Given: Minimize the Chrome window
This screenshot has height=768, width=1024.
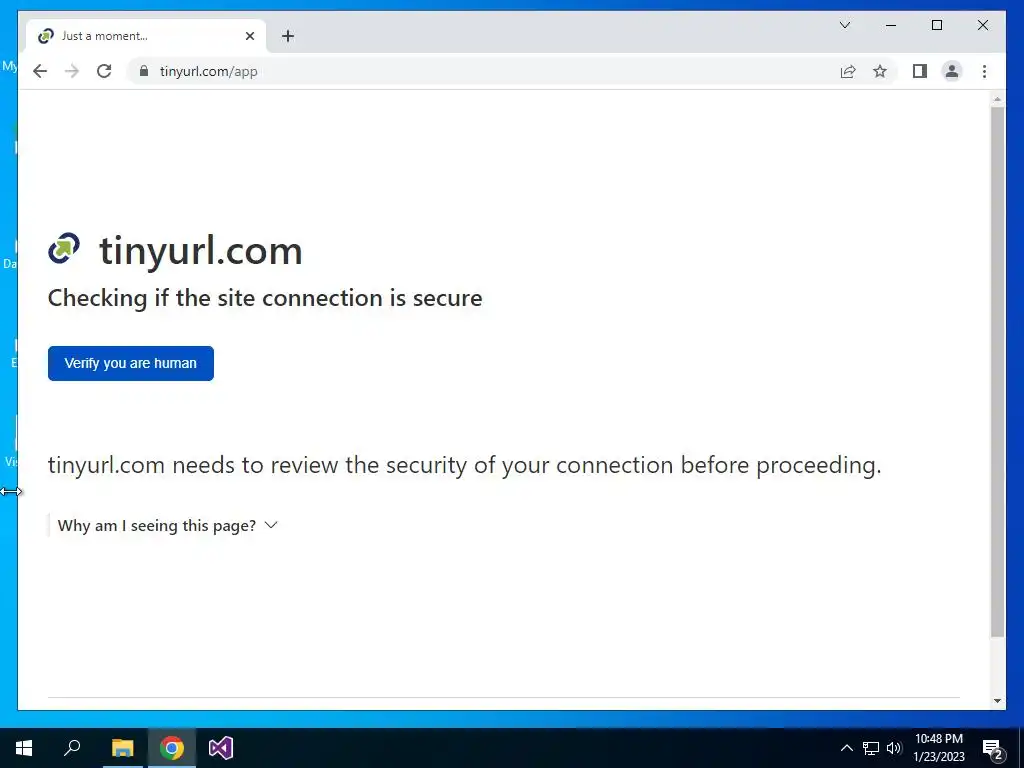Looking at the screenshot, I should tap(891, 25).
